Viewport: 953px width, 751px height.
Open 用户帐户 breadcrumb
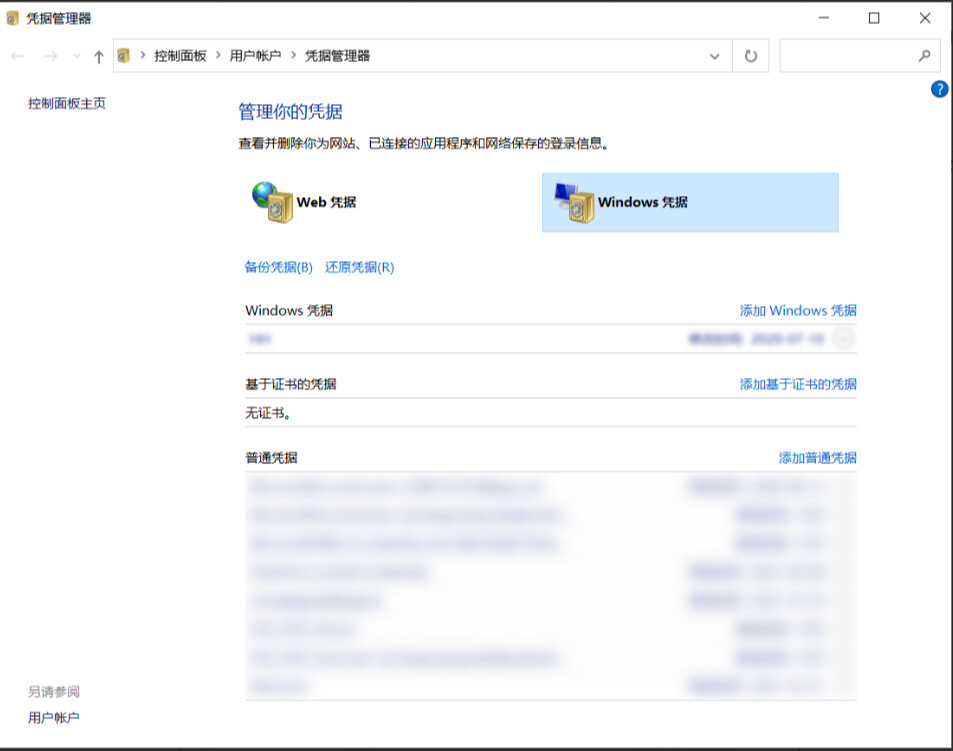255,56
